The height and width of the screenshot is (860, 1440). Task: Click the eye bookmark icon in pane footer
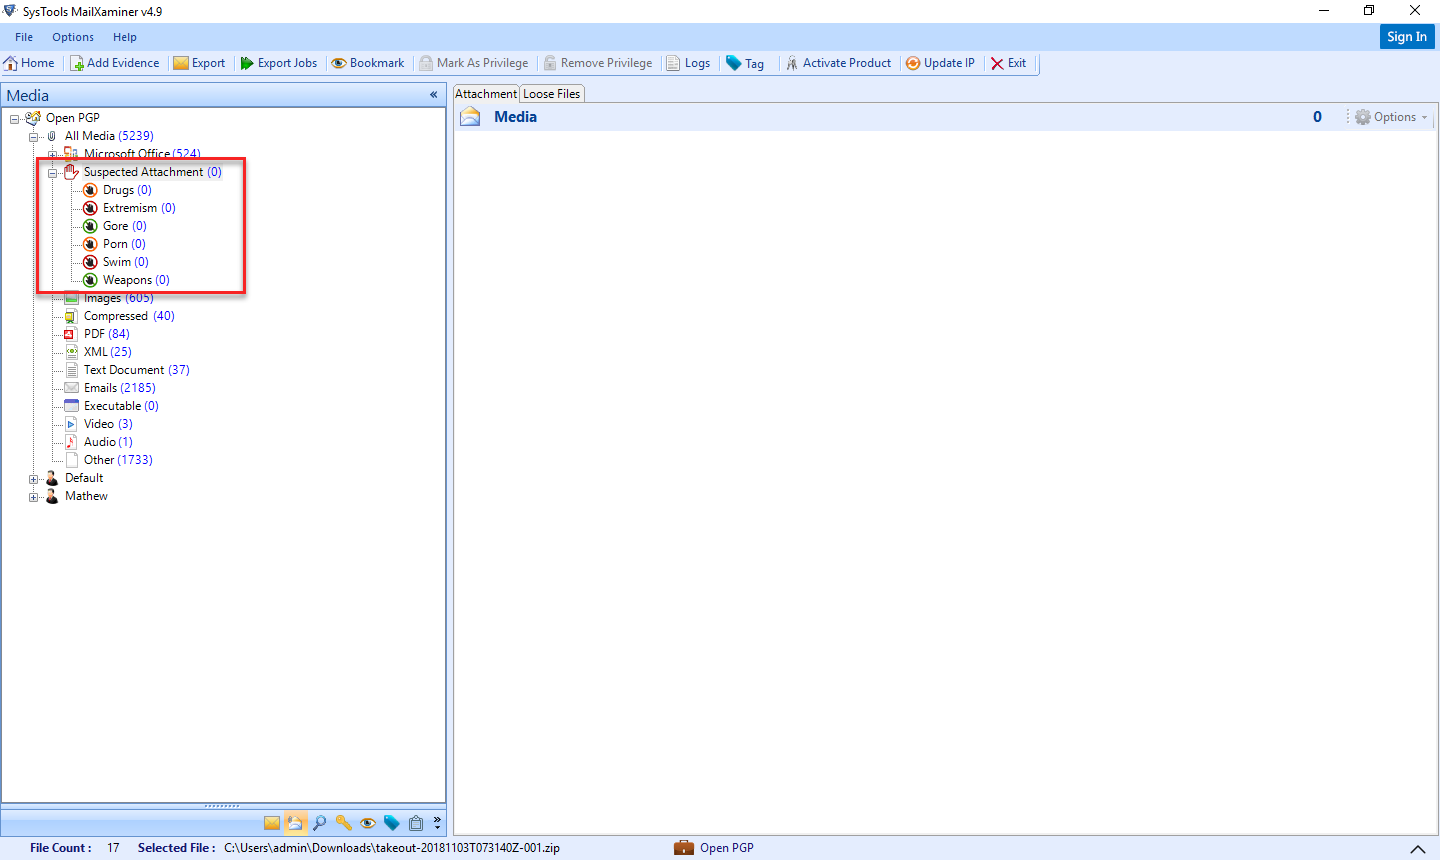[x=368, y=823]
